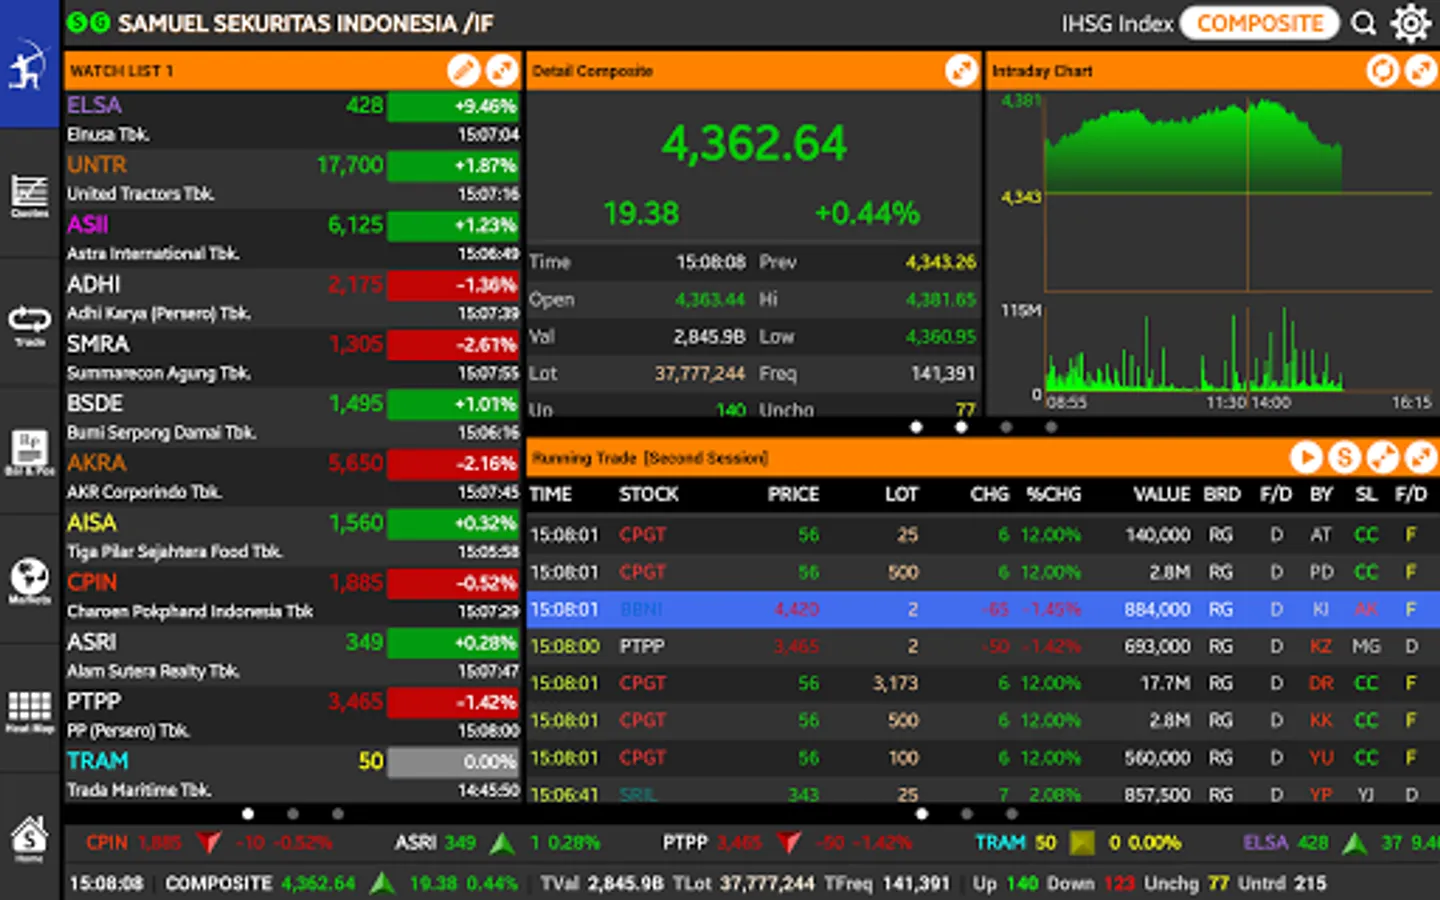Select the fourth page dot under Detail Composite

tap(1051, 427)
